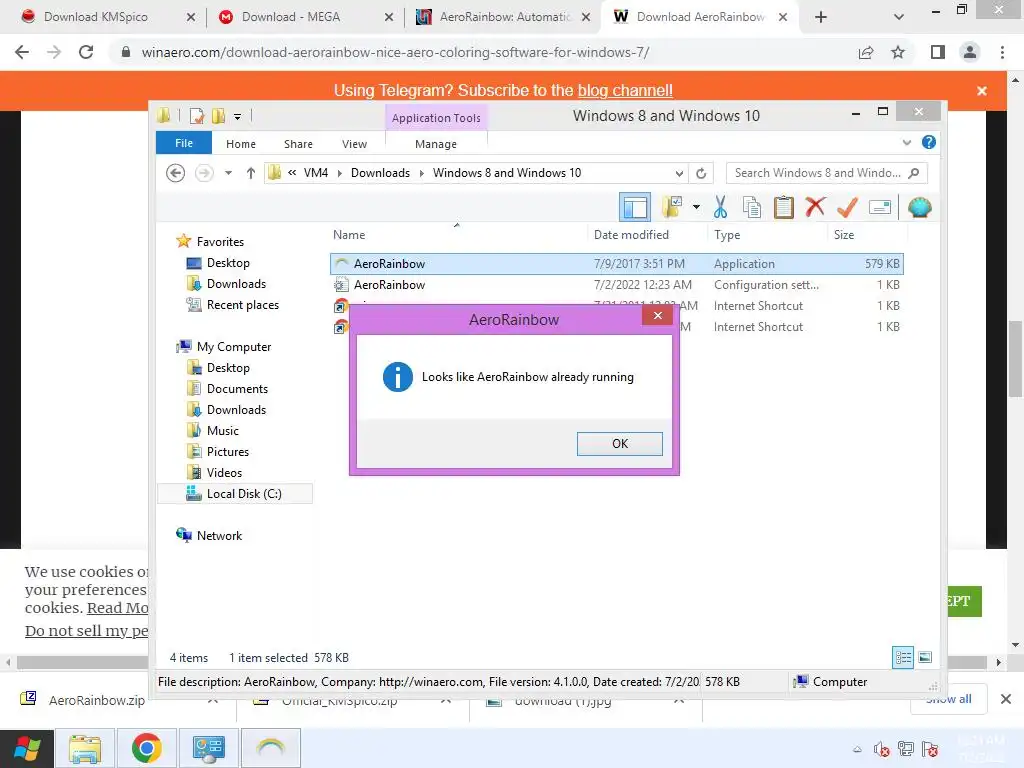Switch to the Share ribbon tab

(298, 144)
